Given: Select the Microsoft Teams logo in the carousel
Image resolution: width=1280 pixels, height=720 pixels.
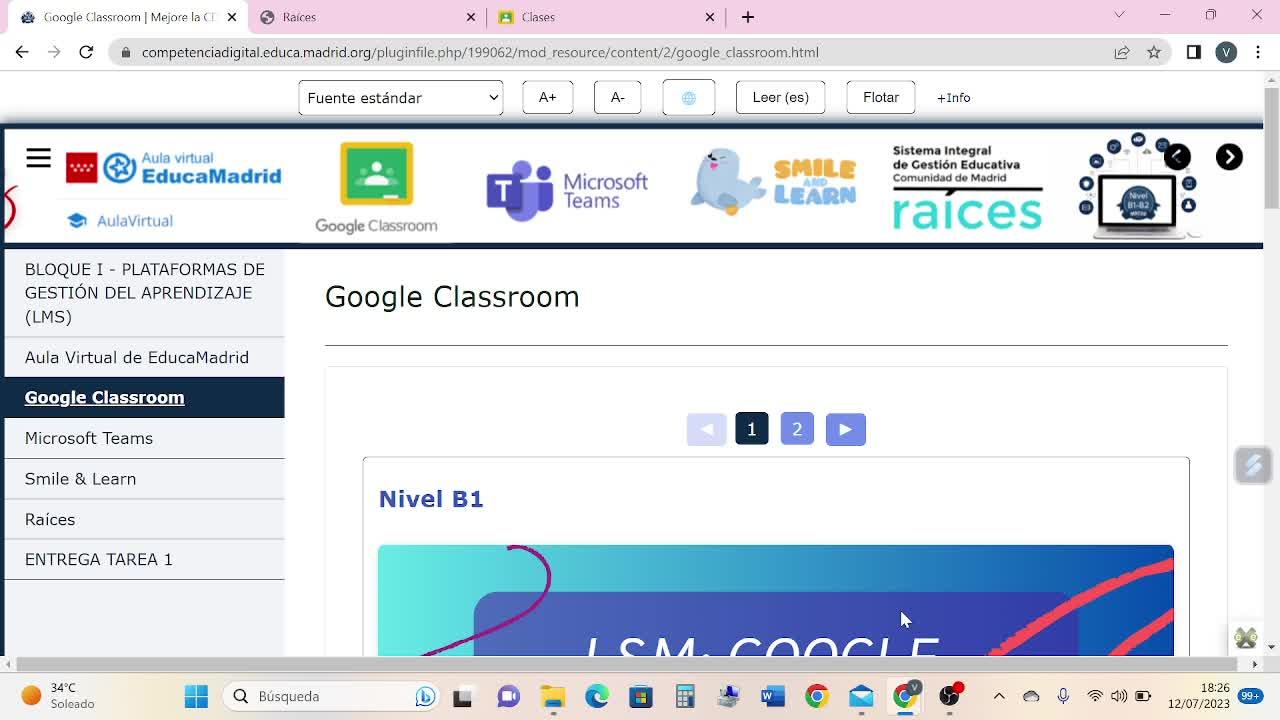Looking at the screenshot, I should (567, 189).
